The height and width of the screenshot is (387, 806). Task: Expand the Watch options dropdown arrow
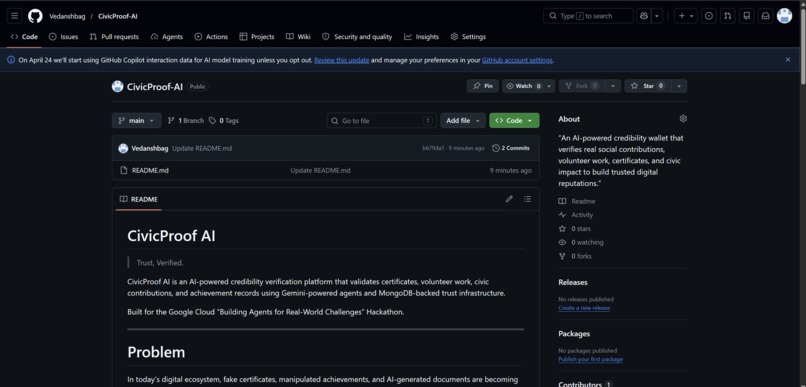[x=549, y=86]
